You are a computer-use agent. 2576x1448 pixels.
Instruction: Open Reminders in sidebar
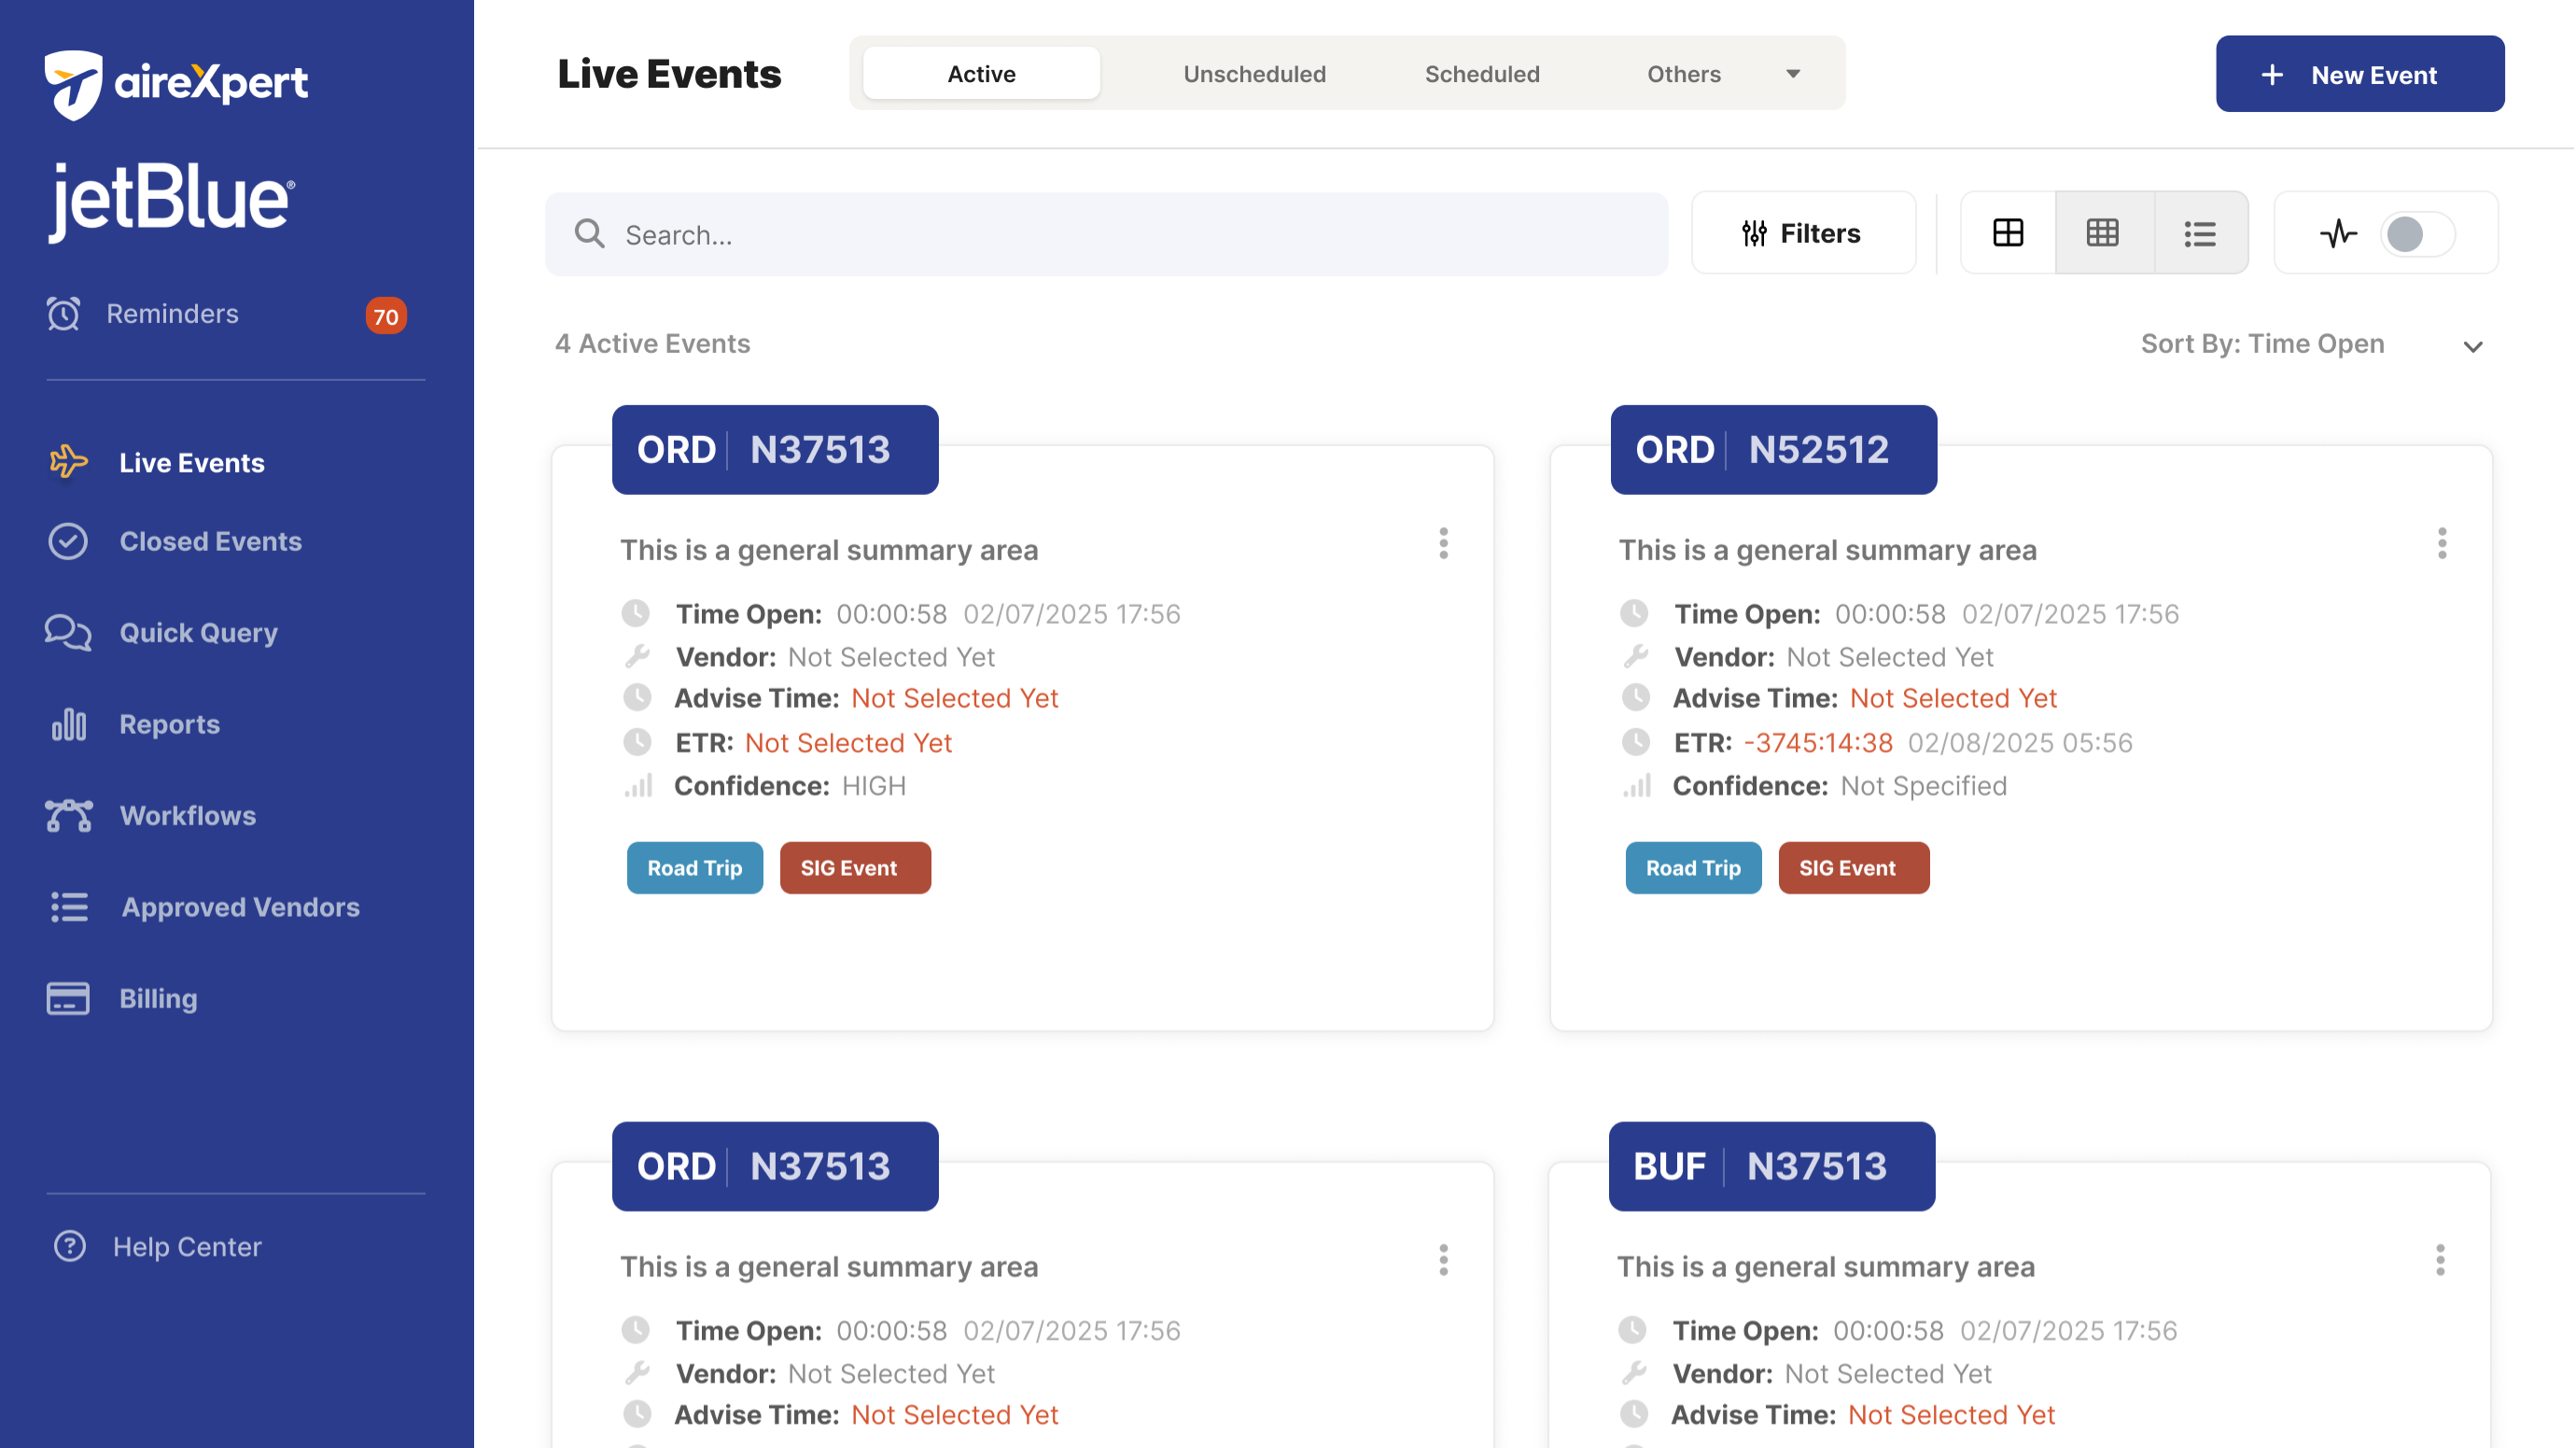(172, 314)
